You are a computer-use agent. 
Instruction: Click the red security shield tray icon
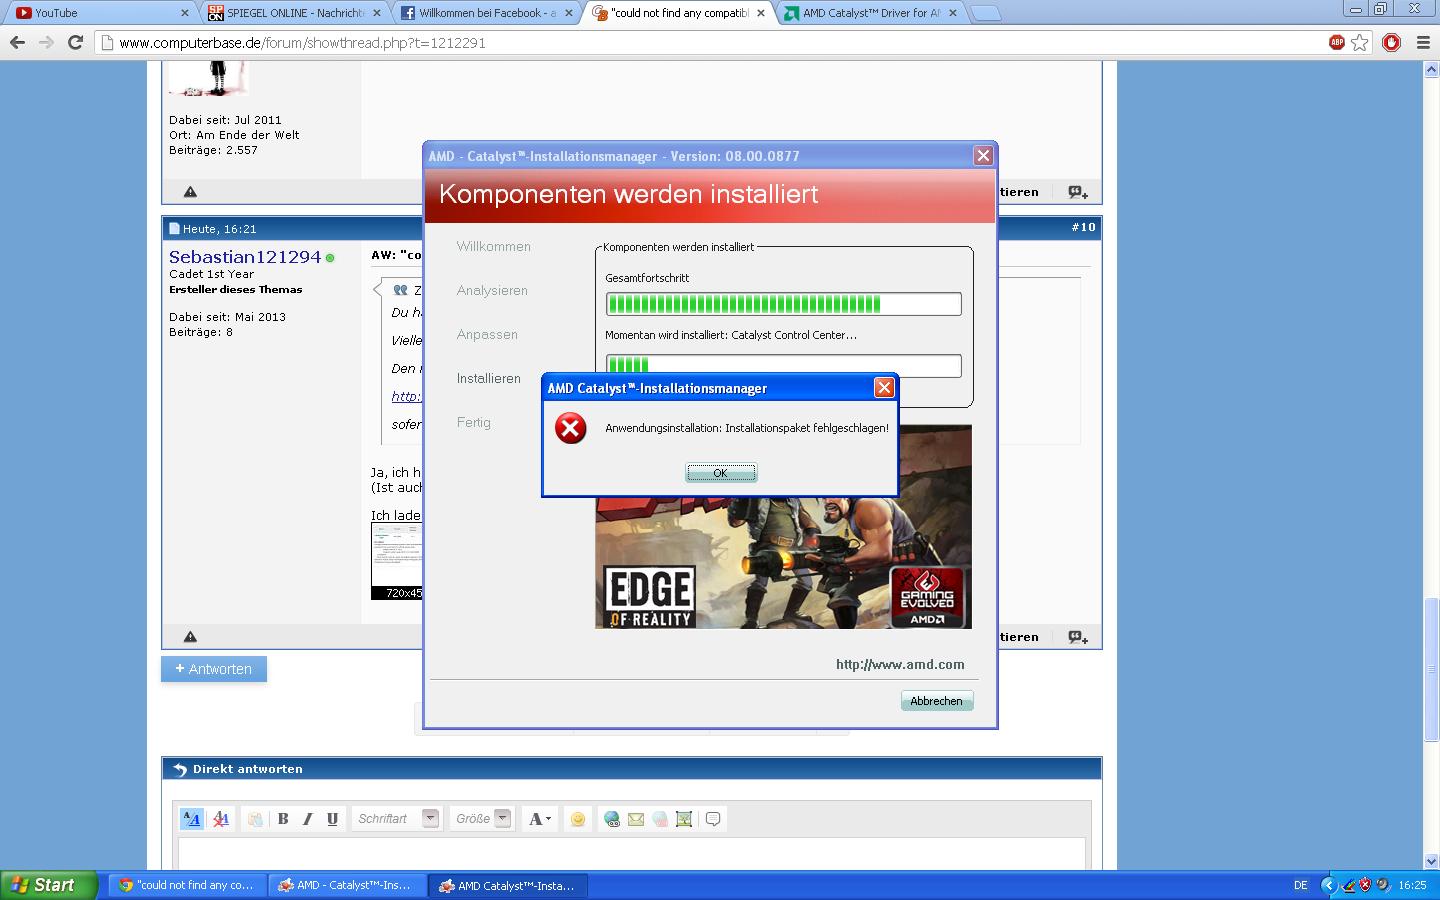(1365, 885)
